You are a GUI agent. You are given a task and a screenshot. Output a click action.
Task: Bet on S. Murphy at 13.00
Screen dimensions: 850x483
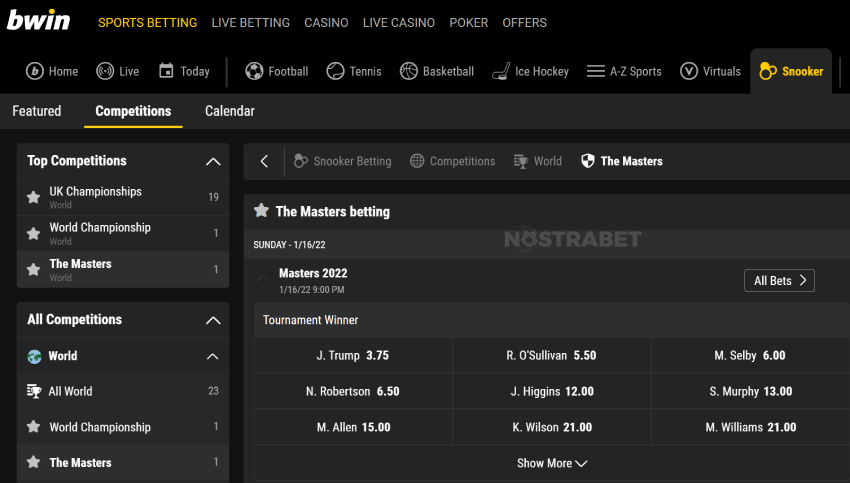[750, 391]
